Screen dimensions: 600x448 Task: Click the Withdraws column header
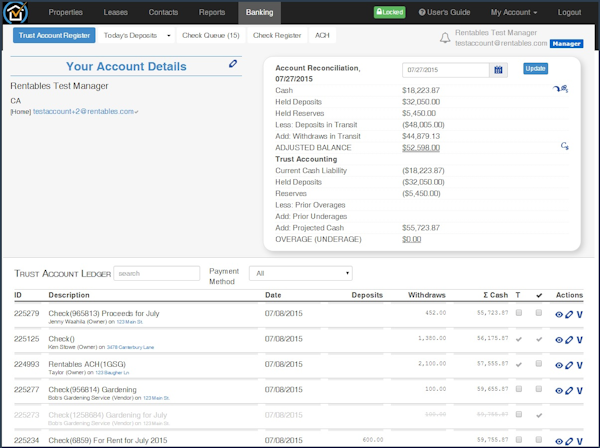coord(427,295)
